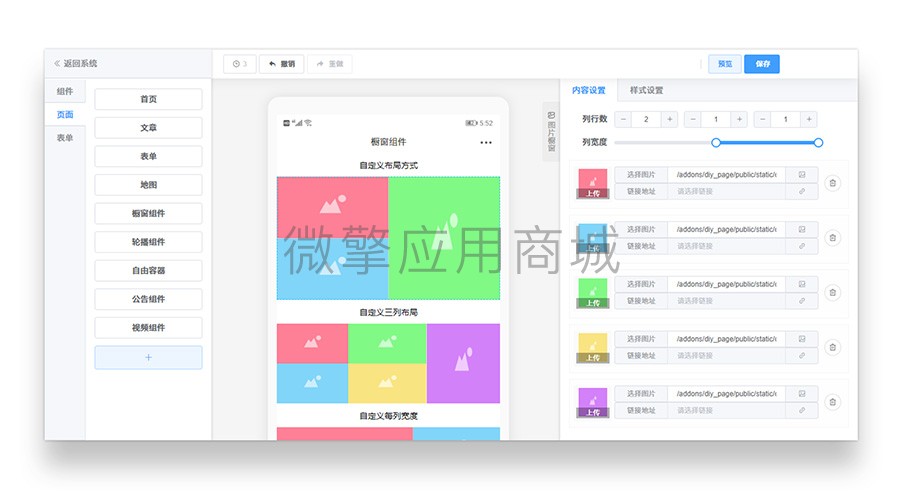Click 重做 redo button

[330, 64]
